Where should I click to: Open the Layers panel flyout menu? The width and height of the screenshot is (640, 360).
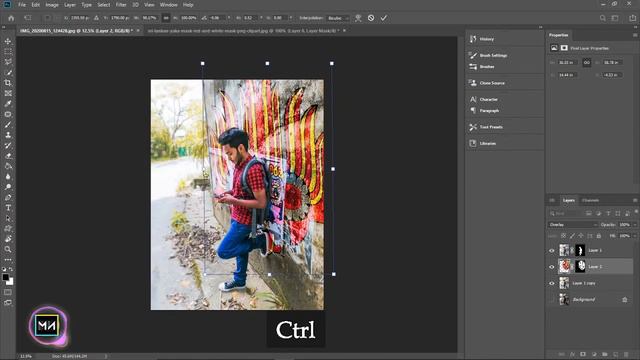635,200
